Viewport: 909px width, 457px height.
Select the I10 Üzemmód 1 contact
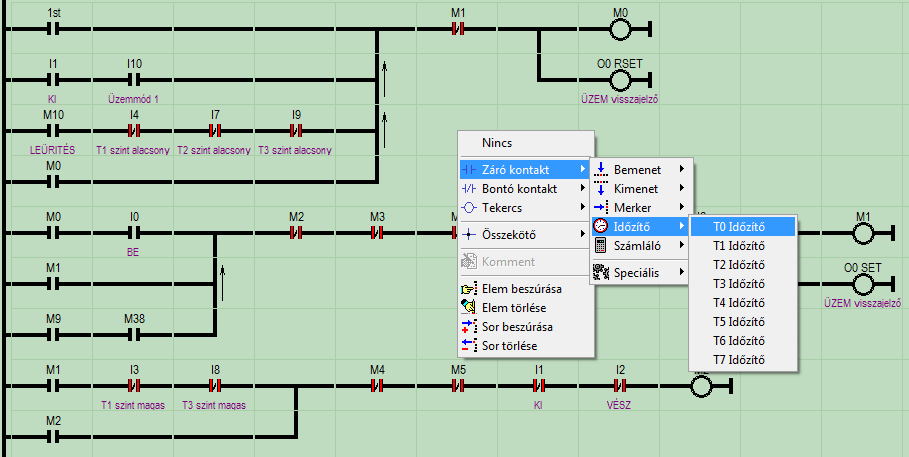[134, 81]
